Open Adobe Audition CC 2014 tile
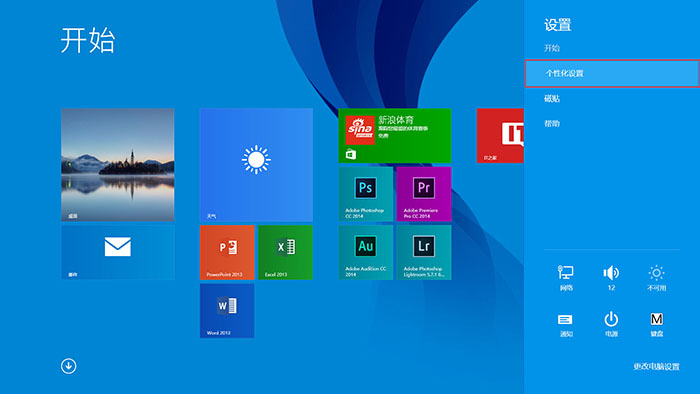This screenshot has height=394, width=700. 366,253
